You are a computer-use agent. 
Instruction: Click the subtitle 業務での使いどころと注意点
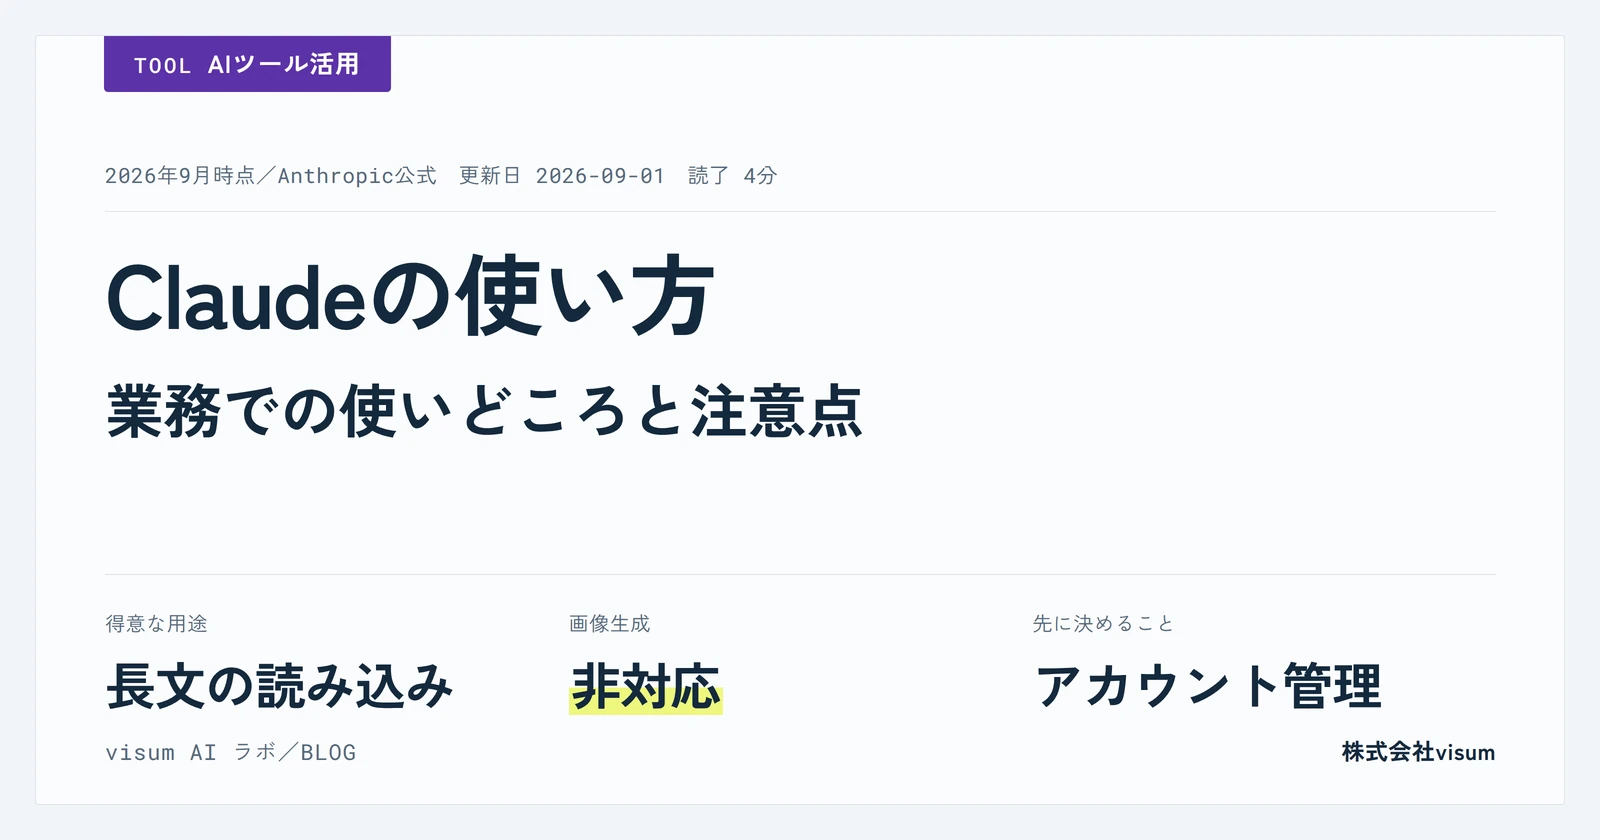click(484, 411)
